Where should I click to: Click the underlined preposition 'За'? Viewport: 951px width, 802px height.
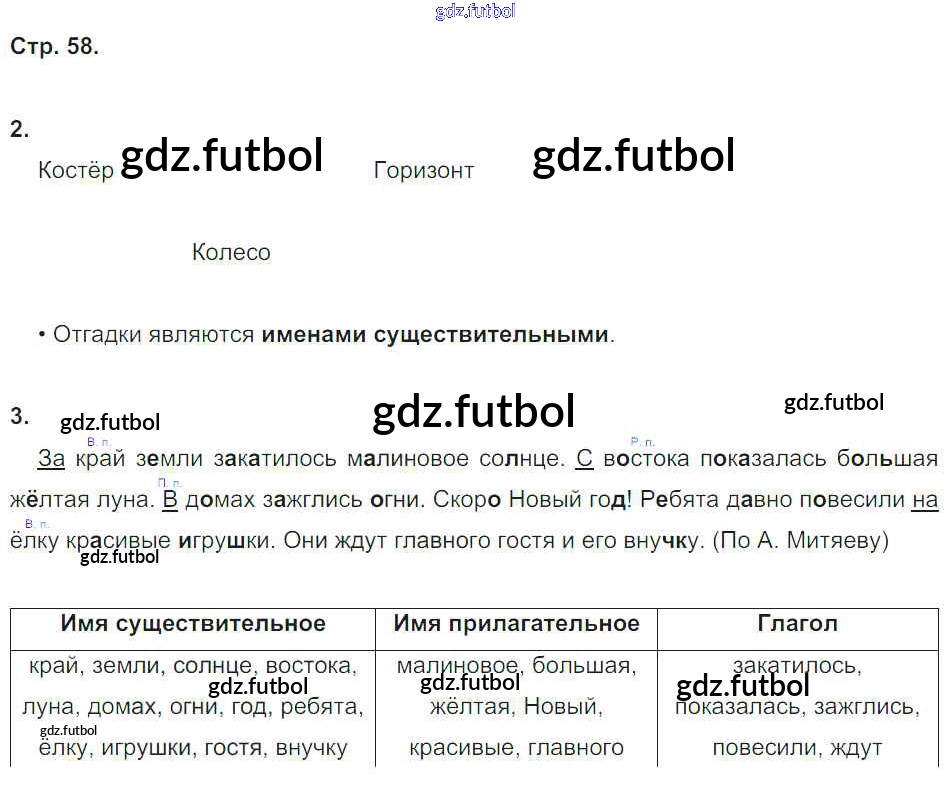(x=51, y=459)
